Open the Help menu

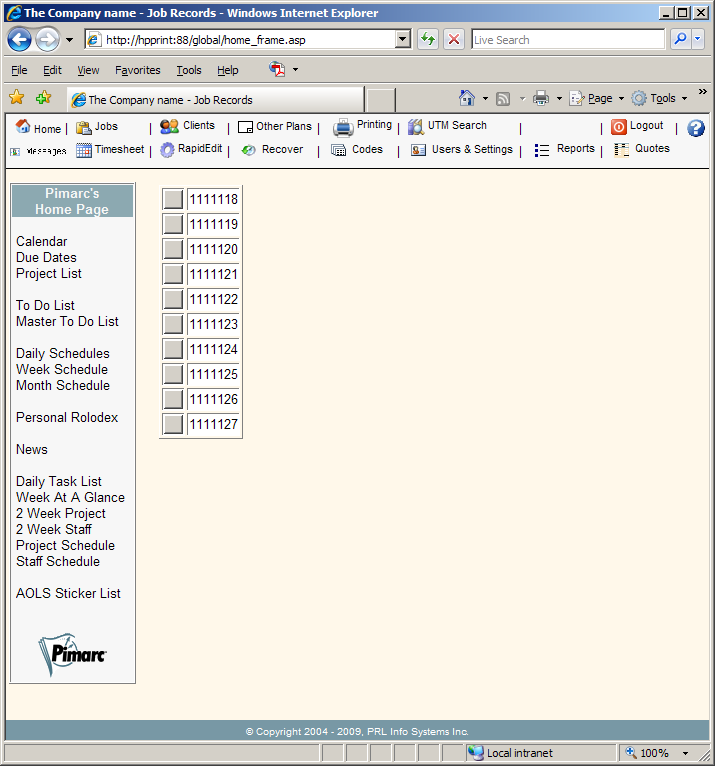[228, 70]
